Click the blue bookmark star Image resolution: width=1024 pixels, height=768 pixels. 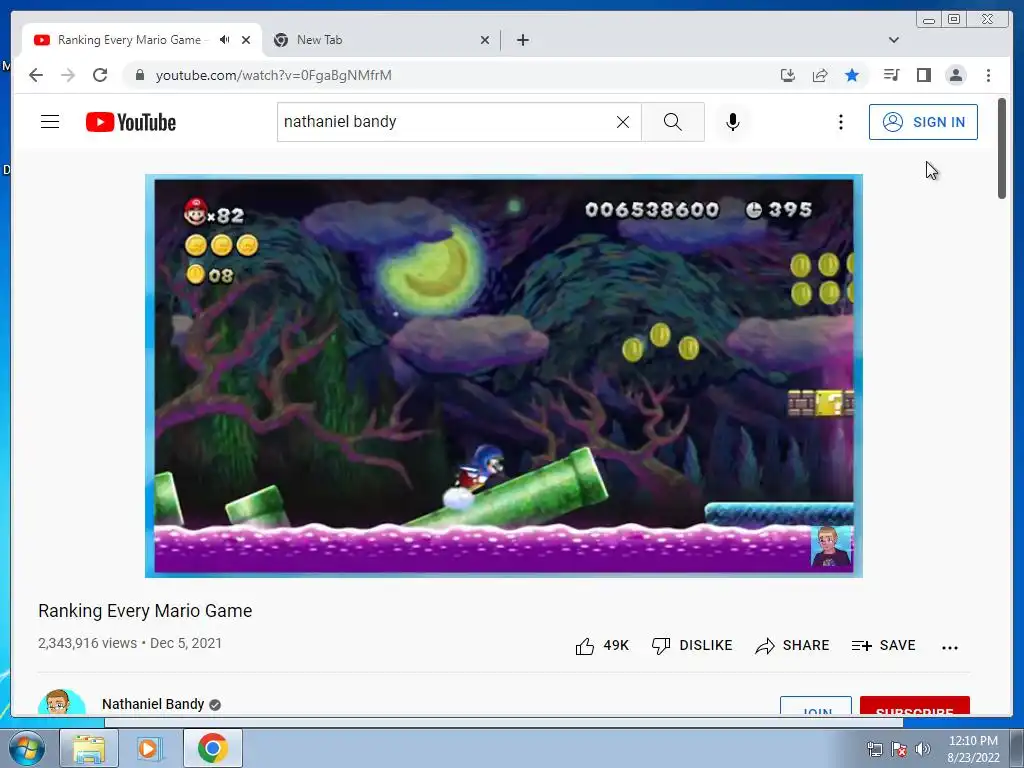click(x=852, y=75)
